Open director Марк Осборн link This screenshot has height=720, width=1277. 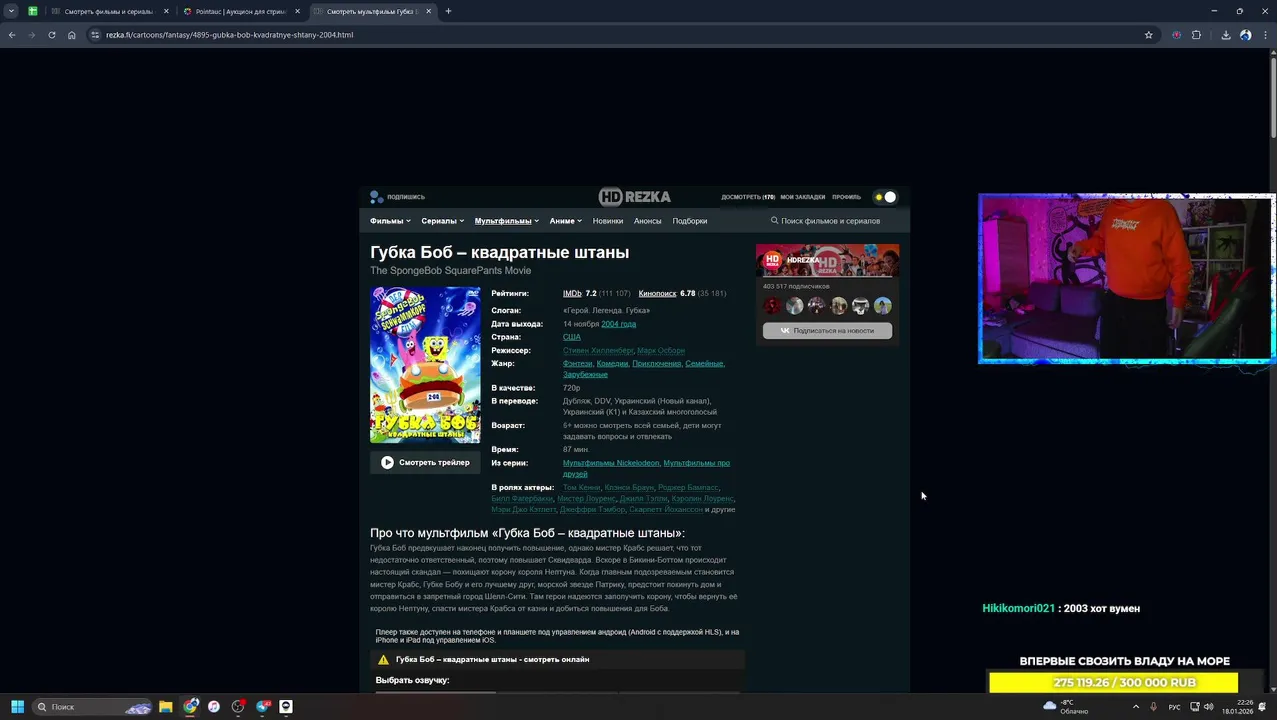pos(661,351)
